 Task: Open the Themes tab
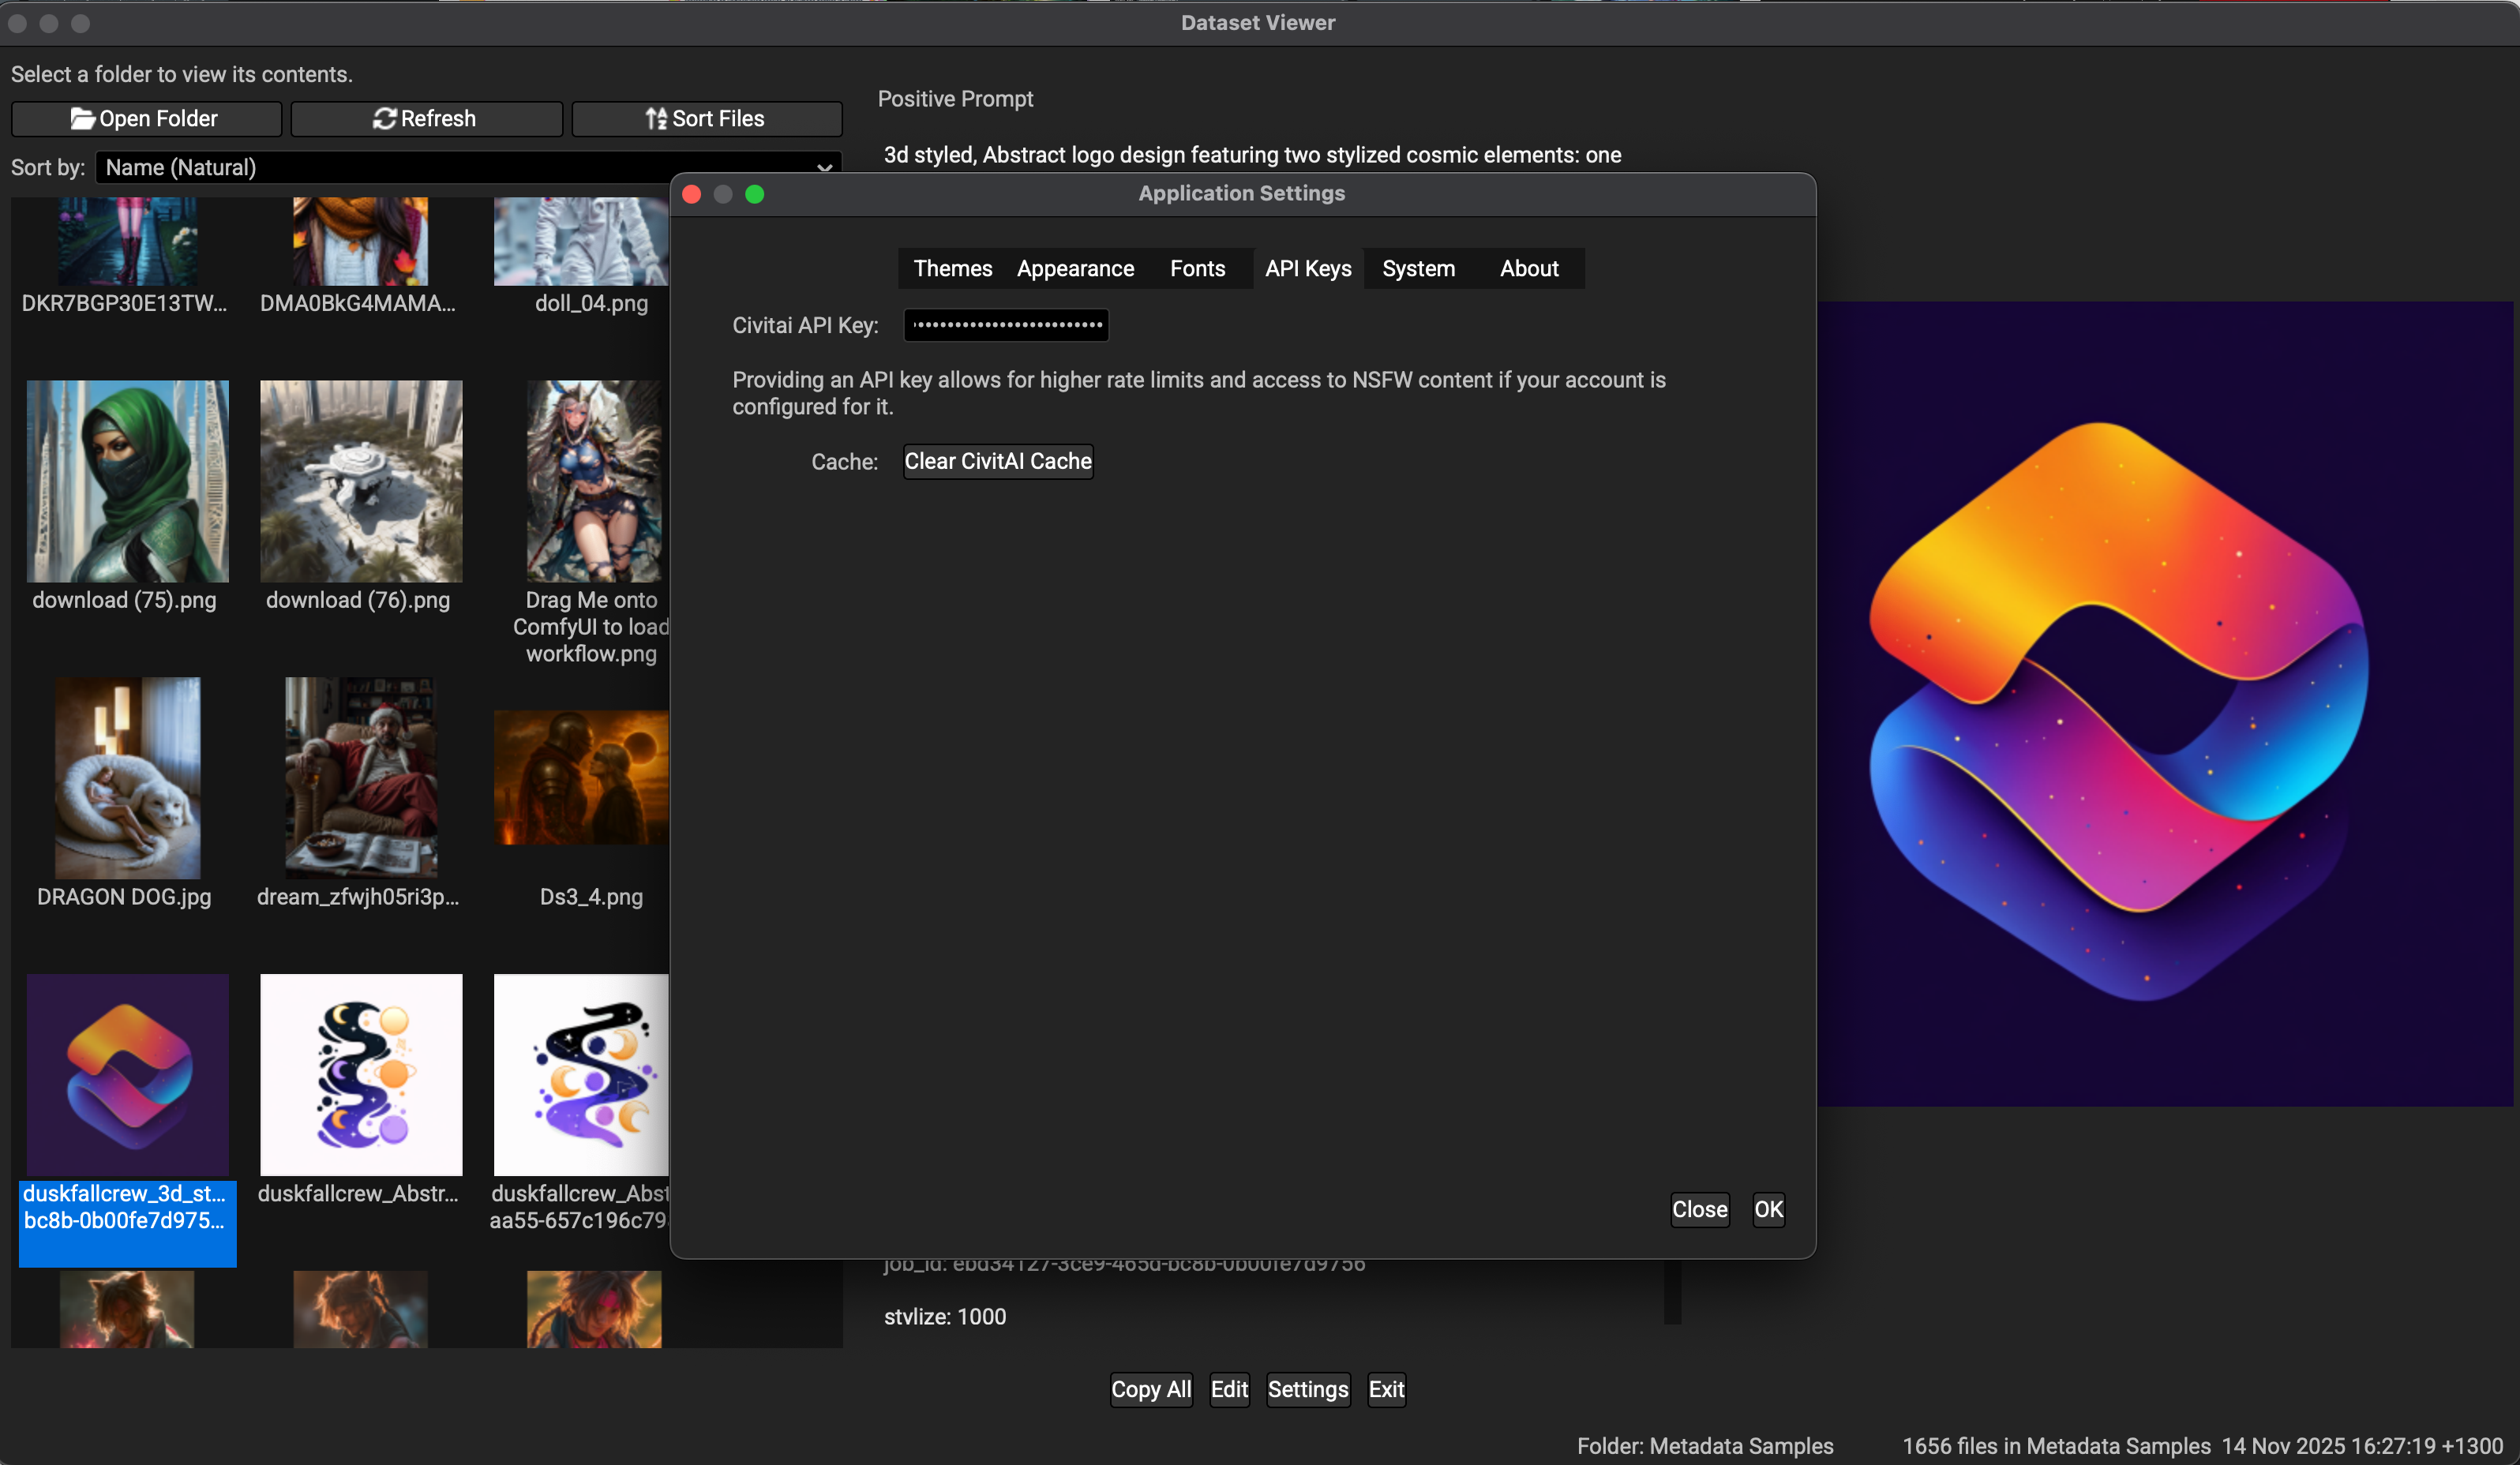coord(952,268)
